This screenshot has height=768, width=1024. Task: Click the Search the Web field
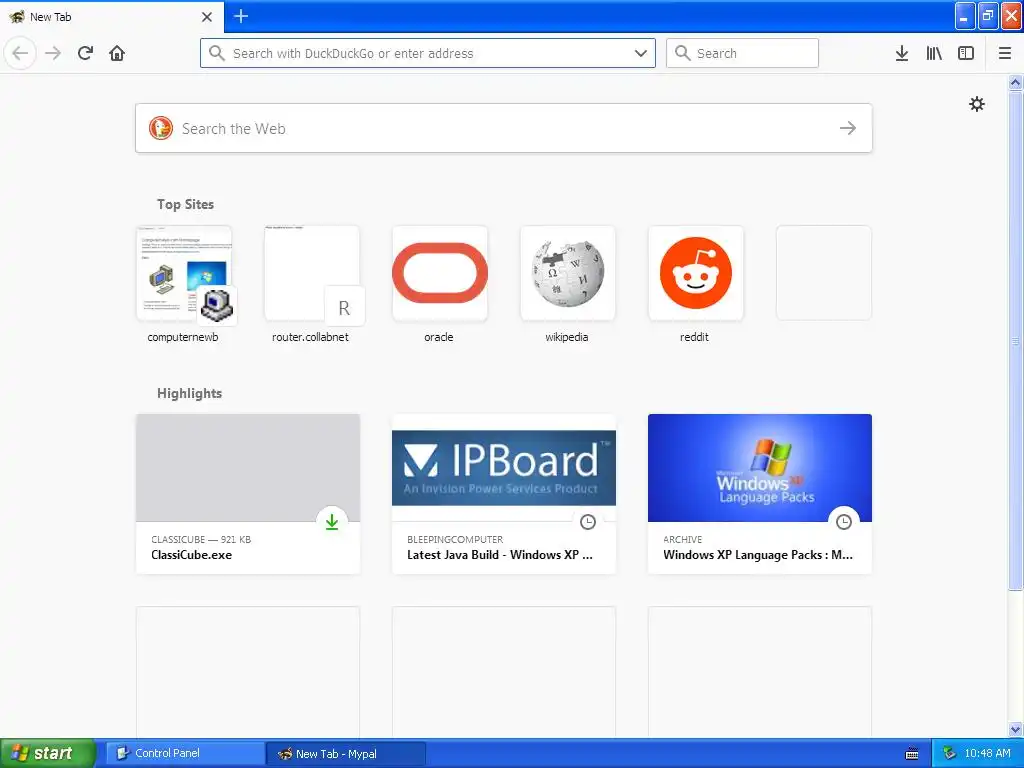point(504,128)
